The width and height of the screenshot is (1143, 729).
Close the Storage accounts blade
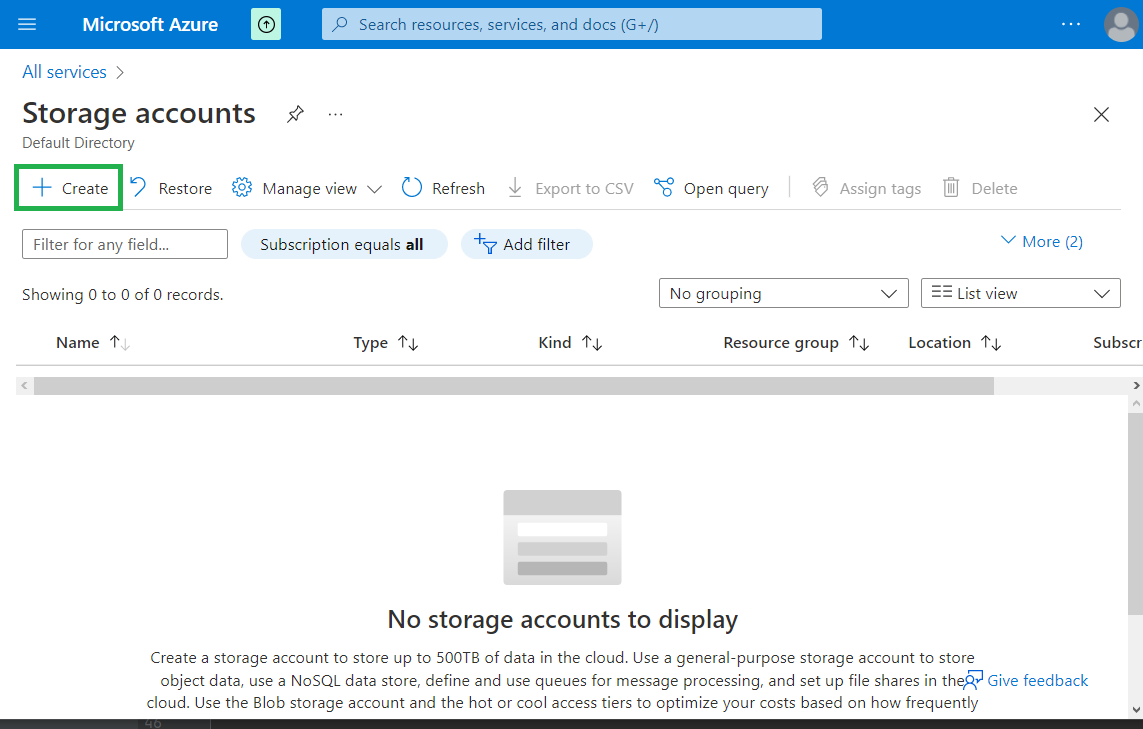point(1101,114)
